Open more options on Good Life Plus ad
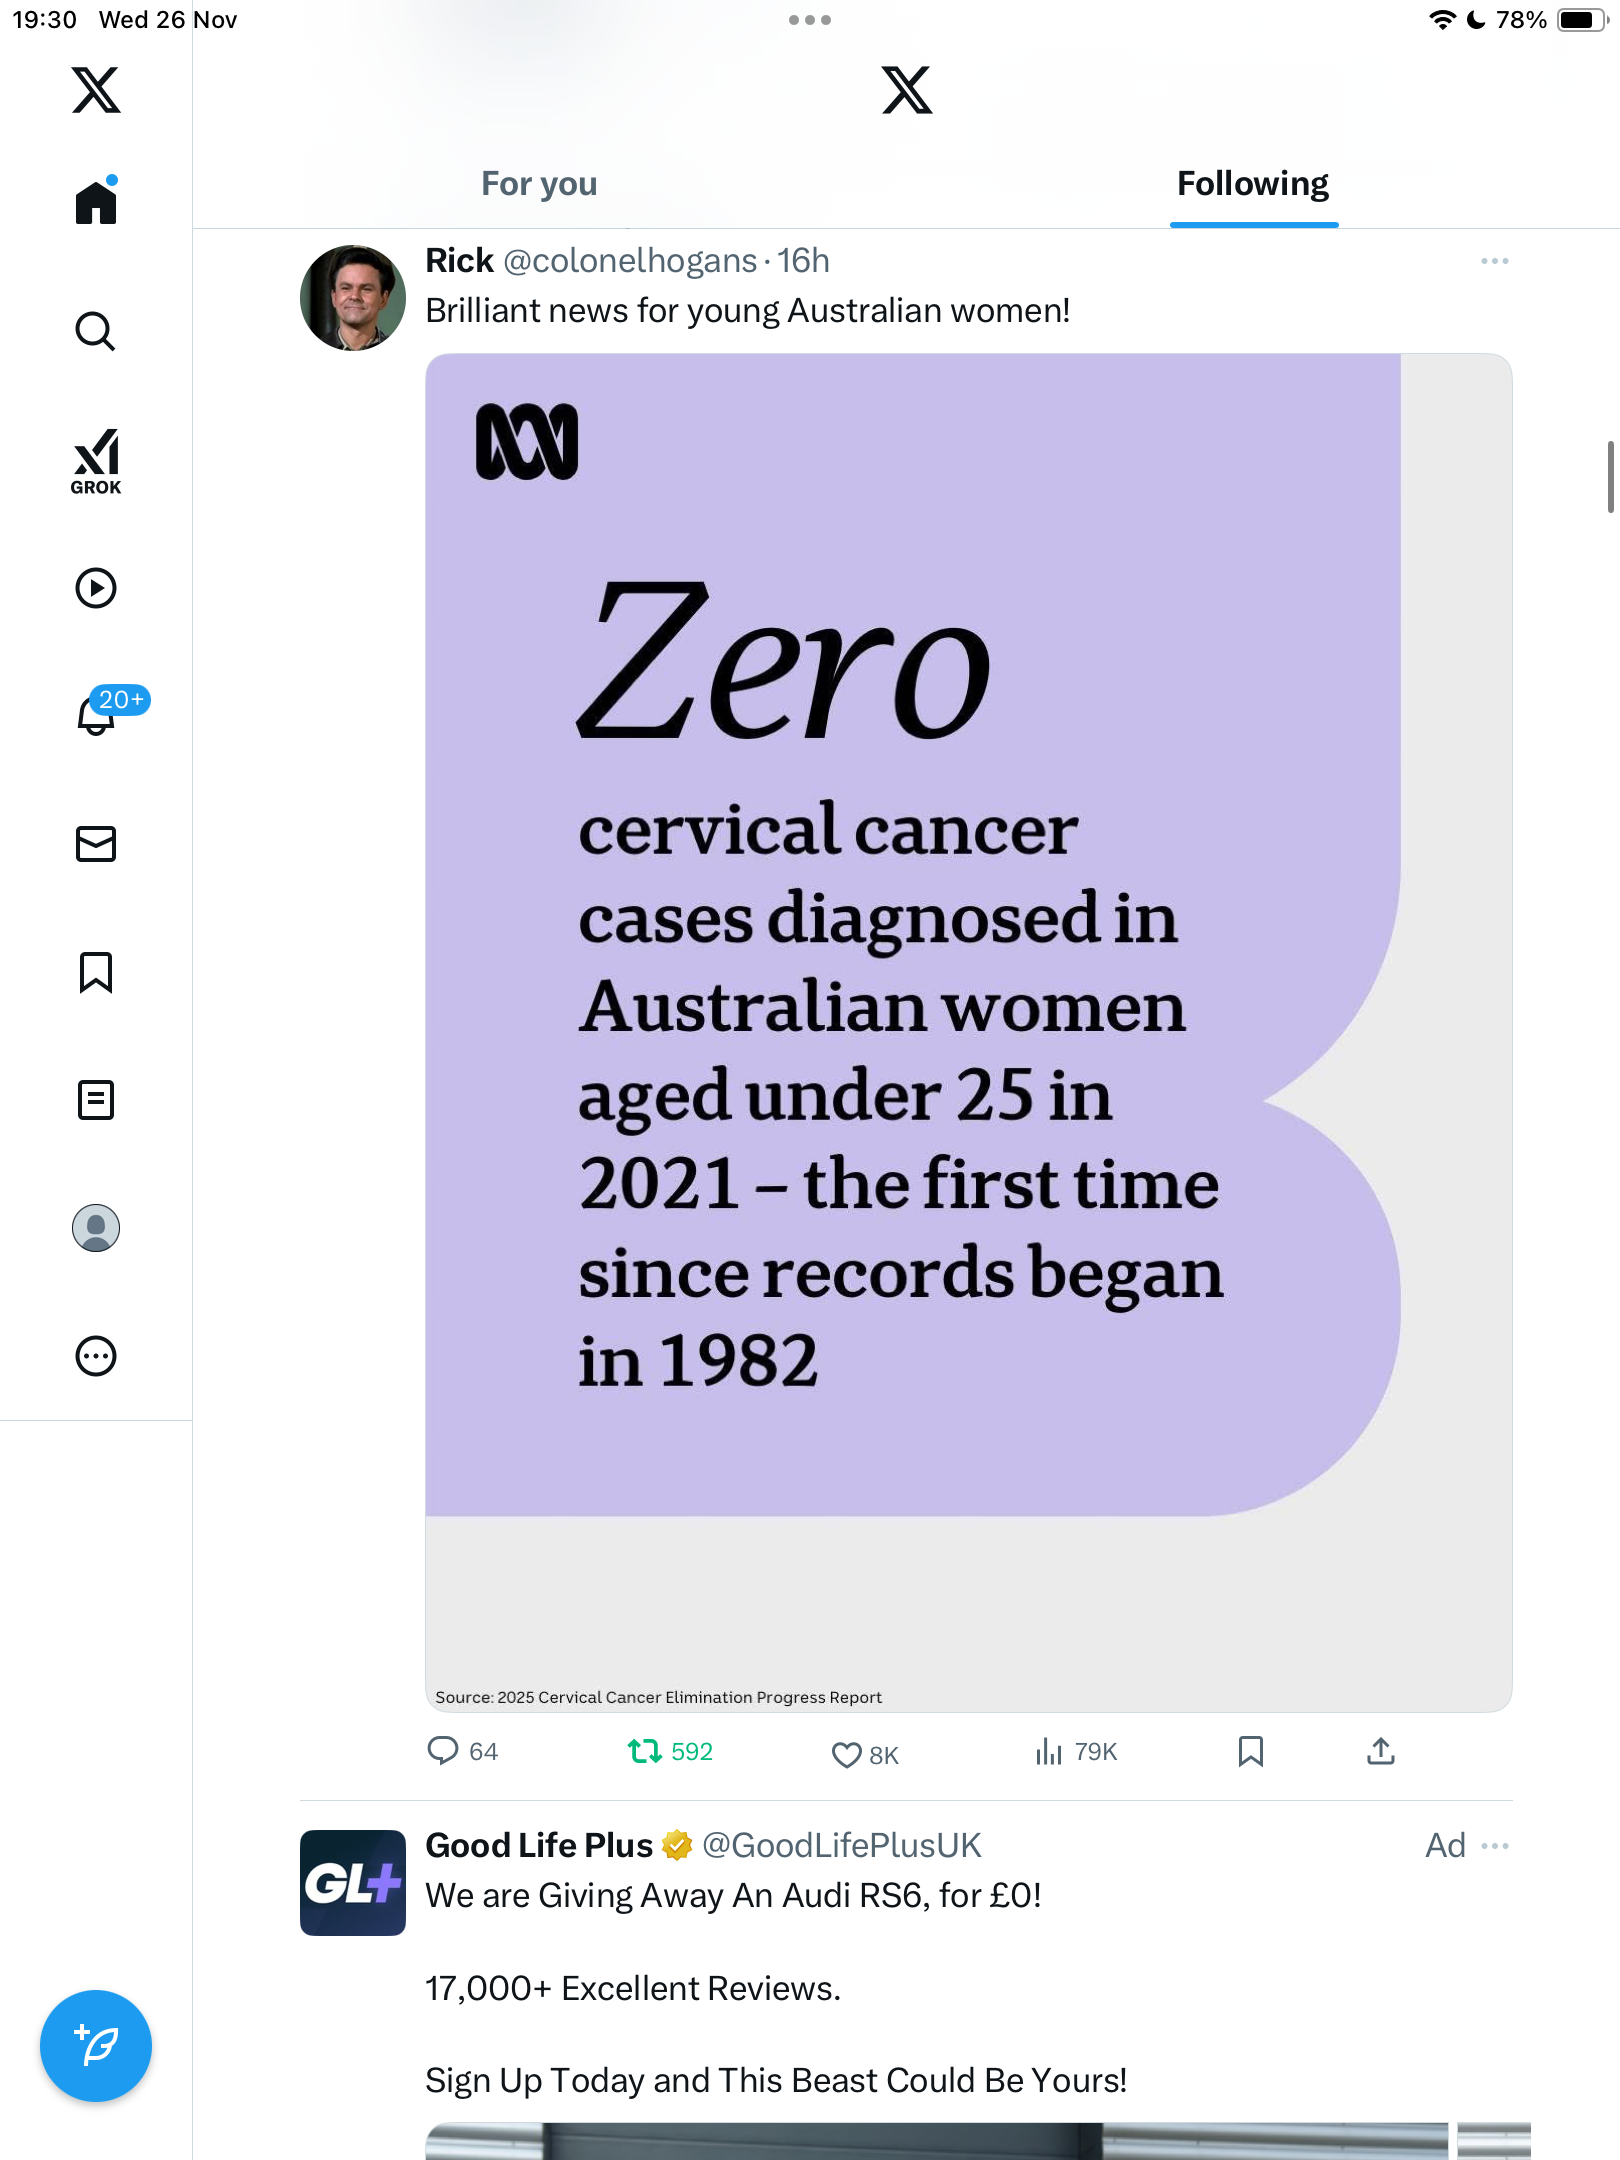1620x2160 pixels. [x=1494, y=1846]
